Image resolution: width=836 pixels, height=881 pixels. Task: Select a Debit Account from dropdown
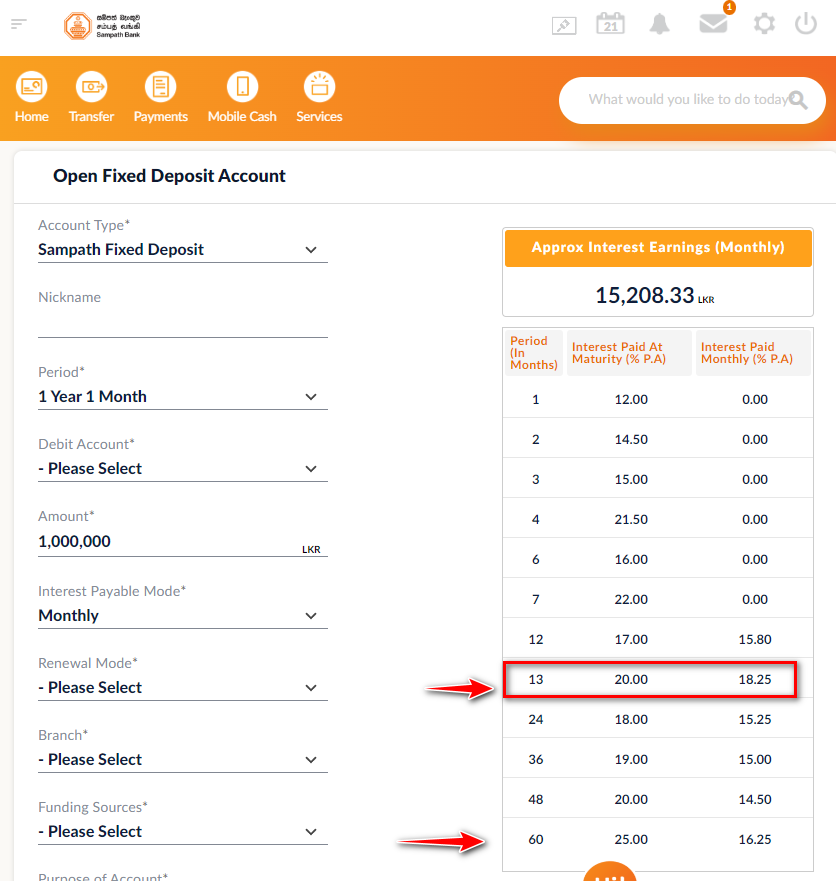tap(183, 469)
